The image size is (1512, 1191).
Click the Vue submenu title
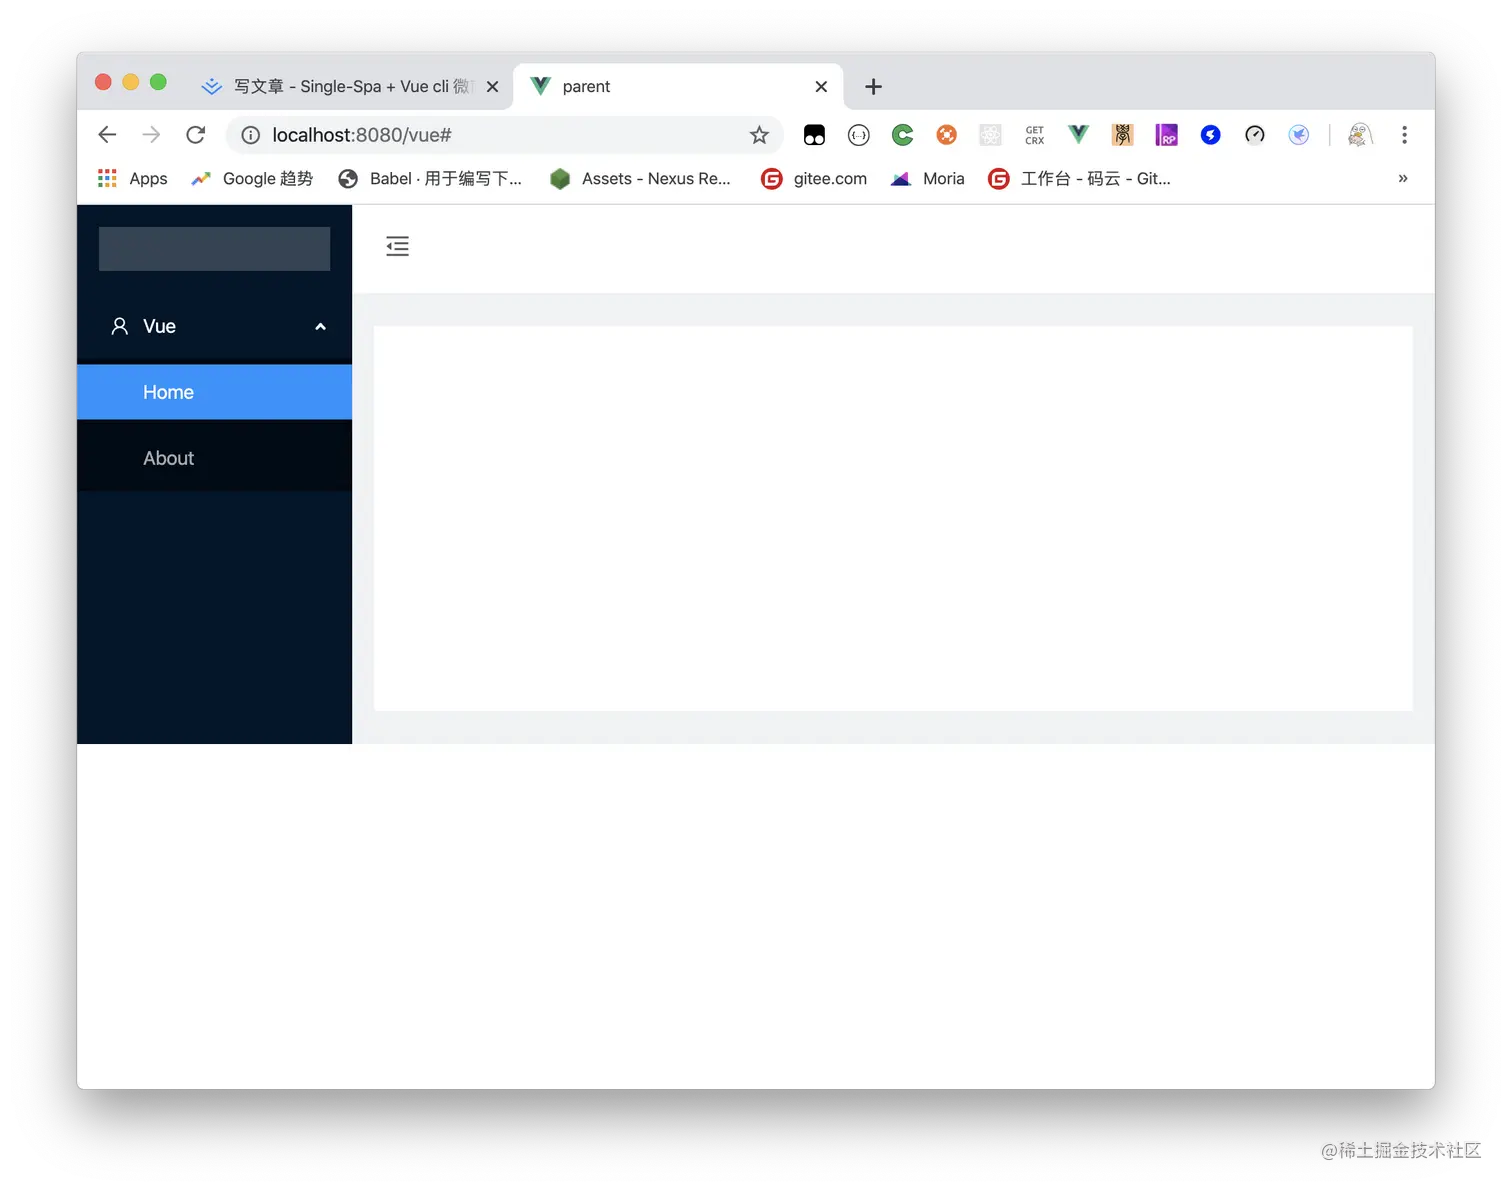[214, 326]
